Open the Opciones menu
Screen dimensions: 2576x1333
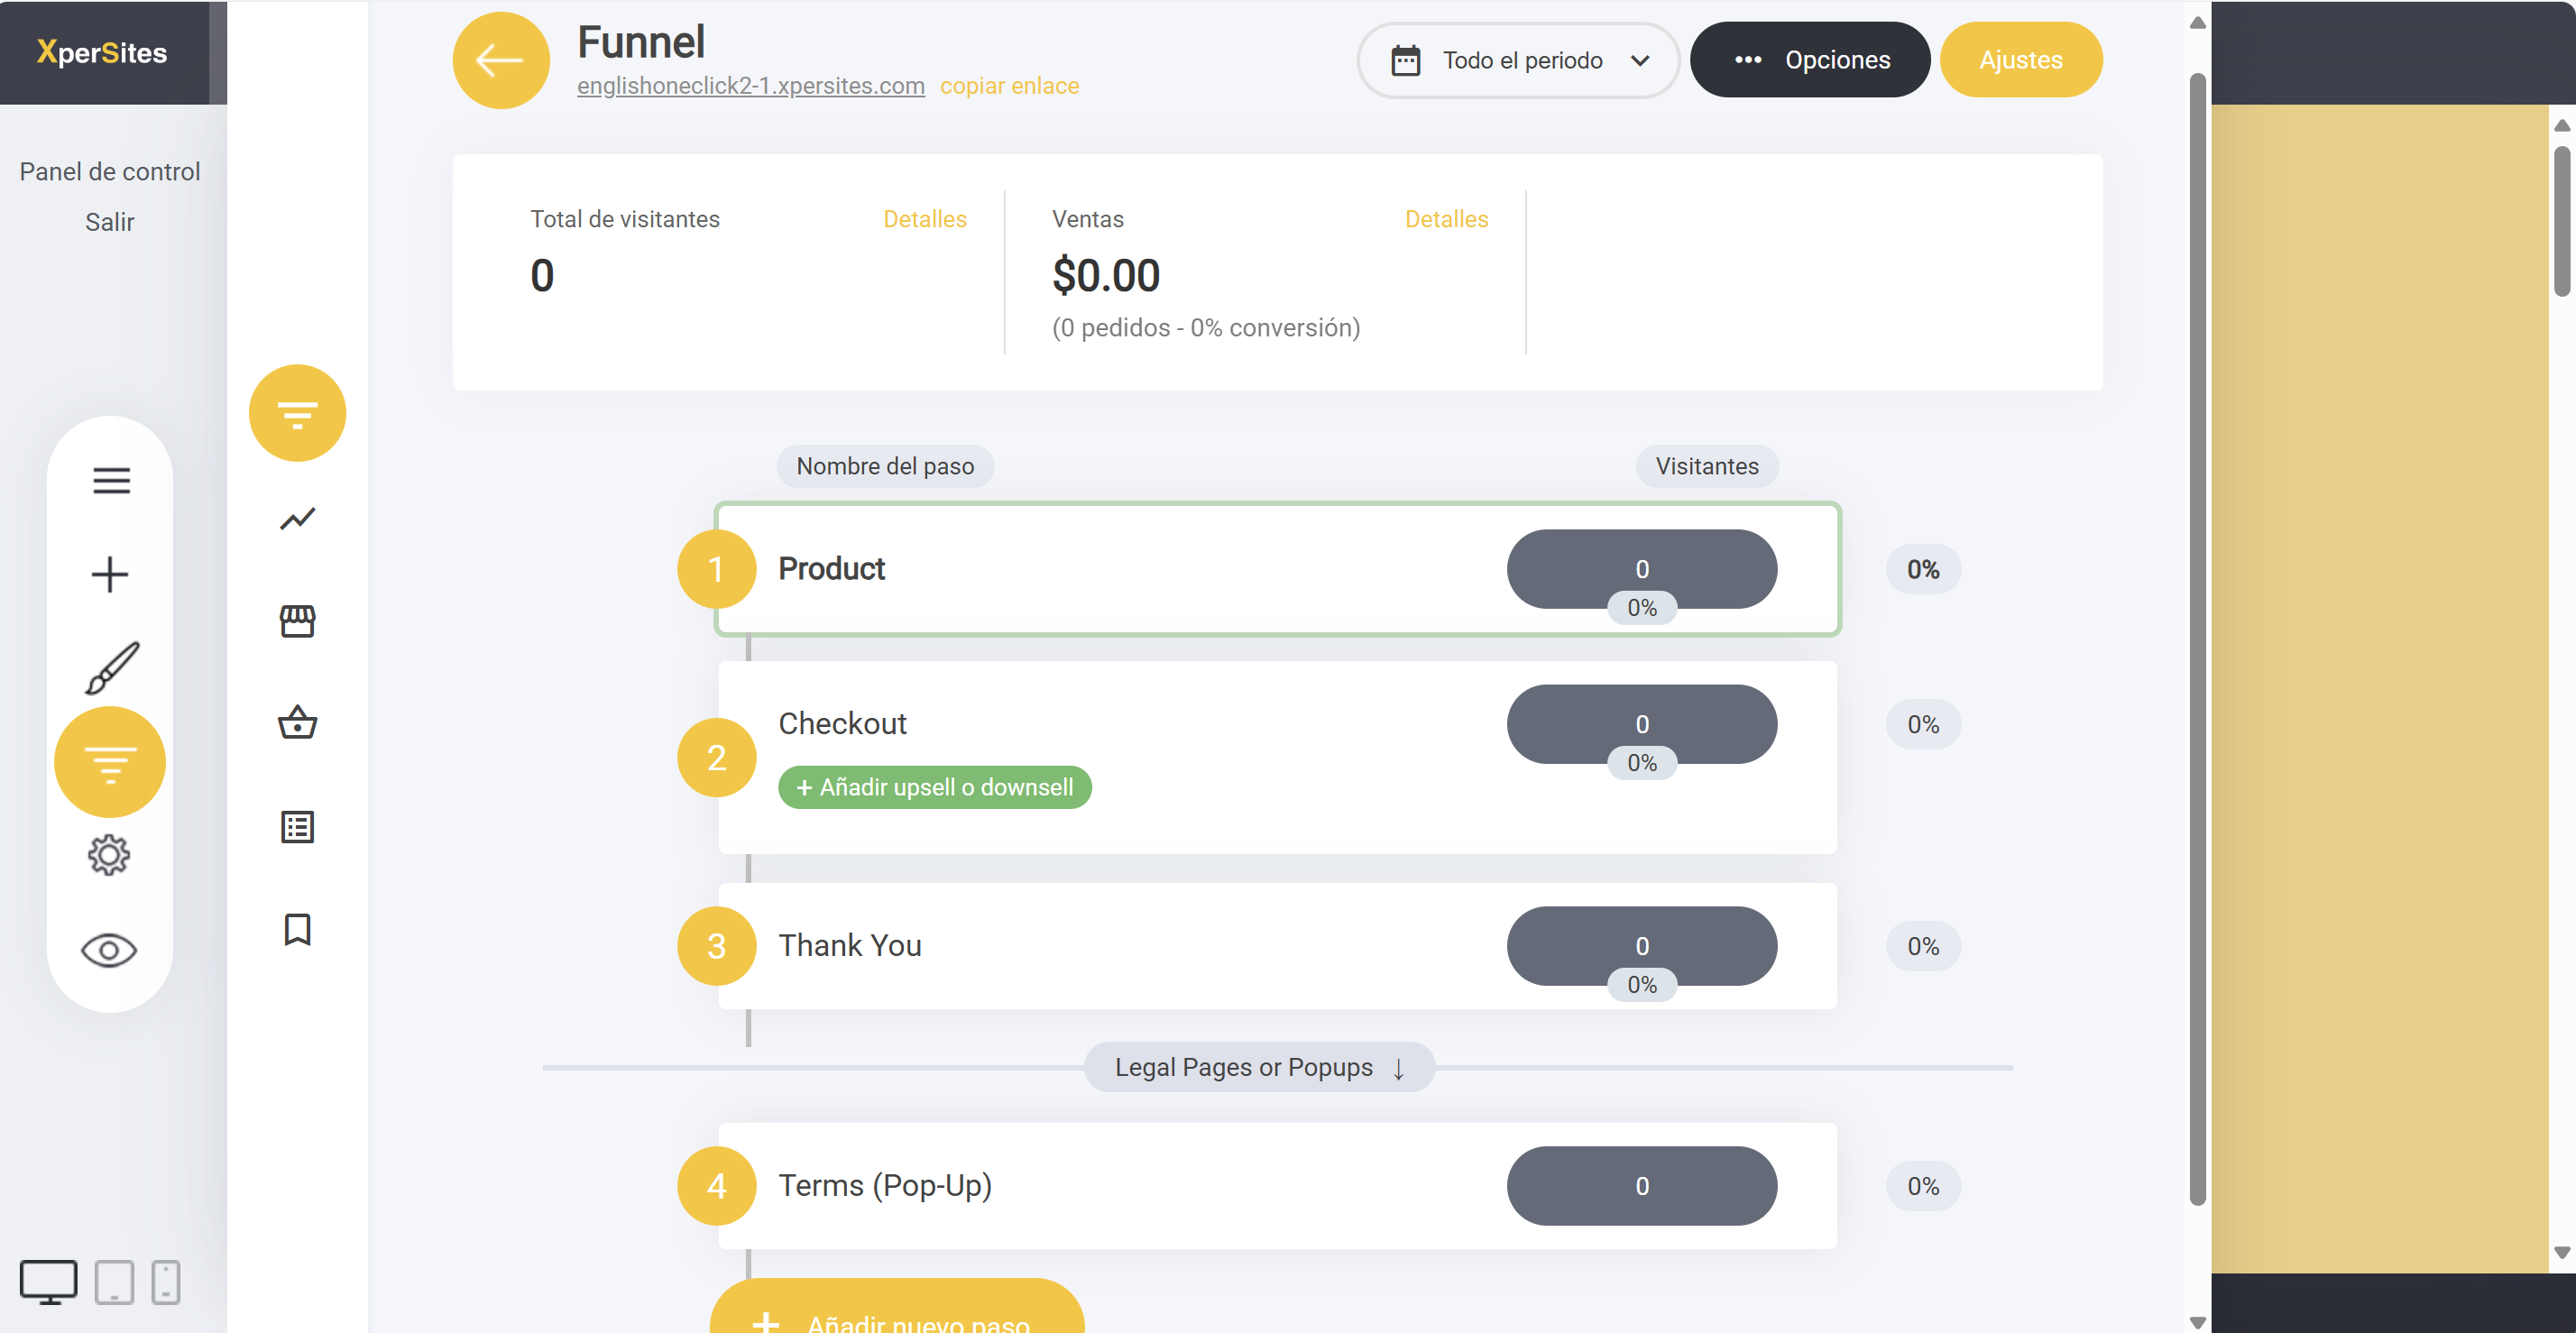coord(1810,60)
